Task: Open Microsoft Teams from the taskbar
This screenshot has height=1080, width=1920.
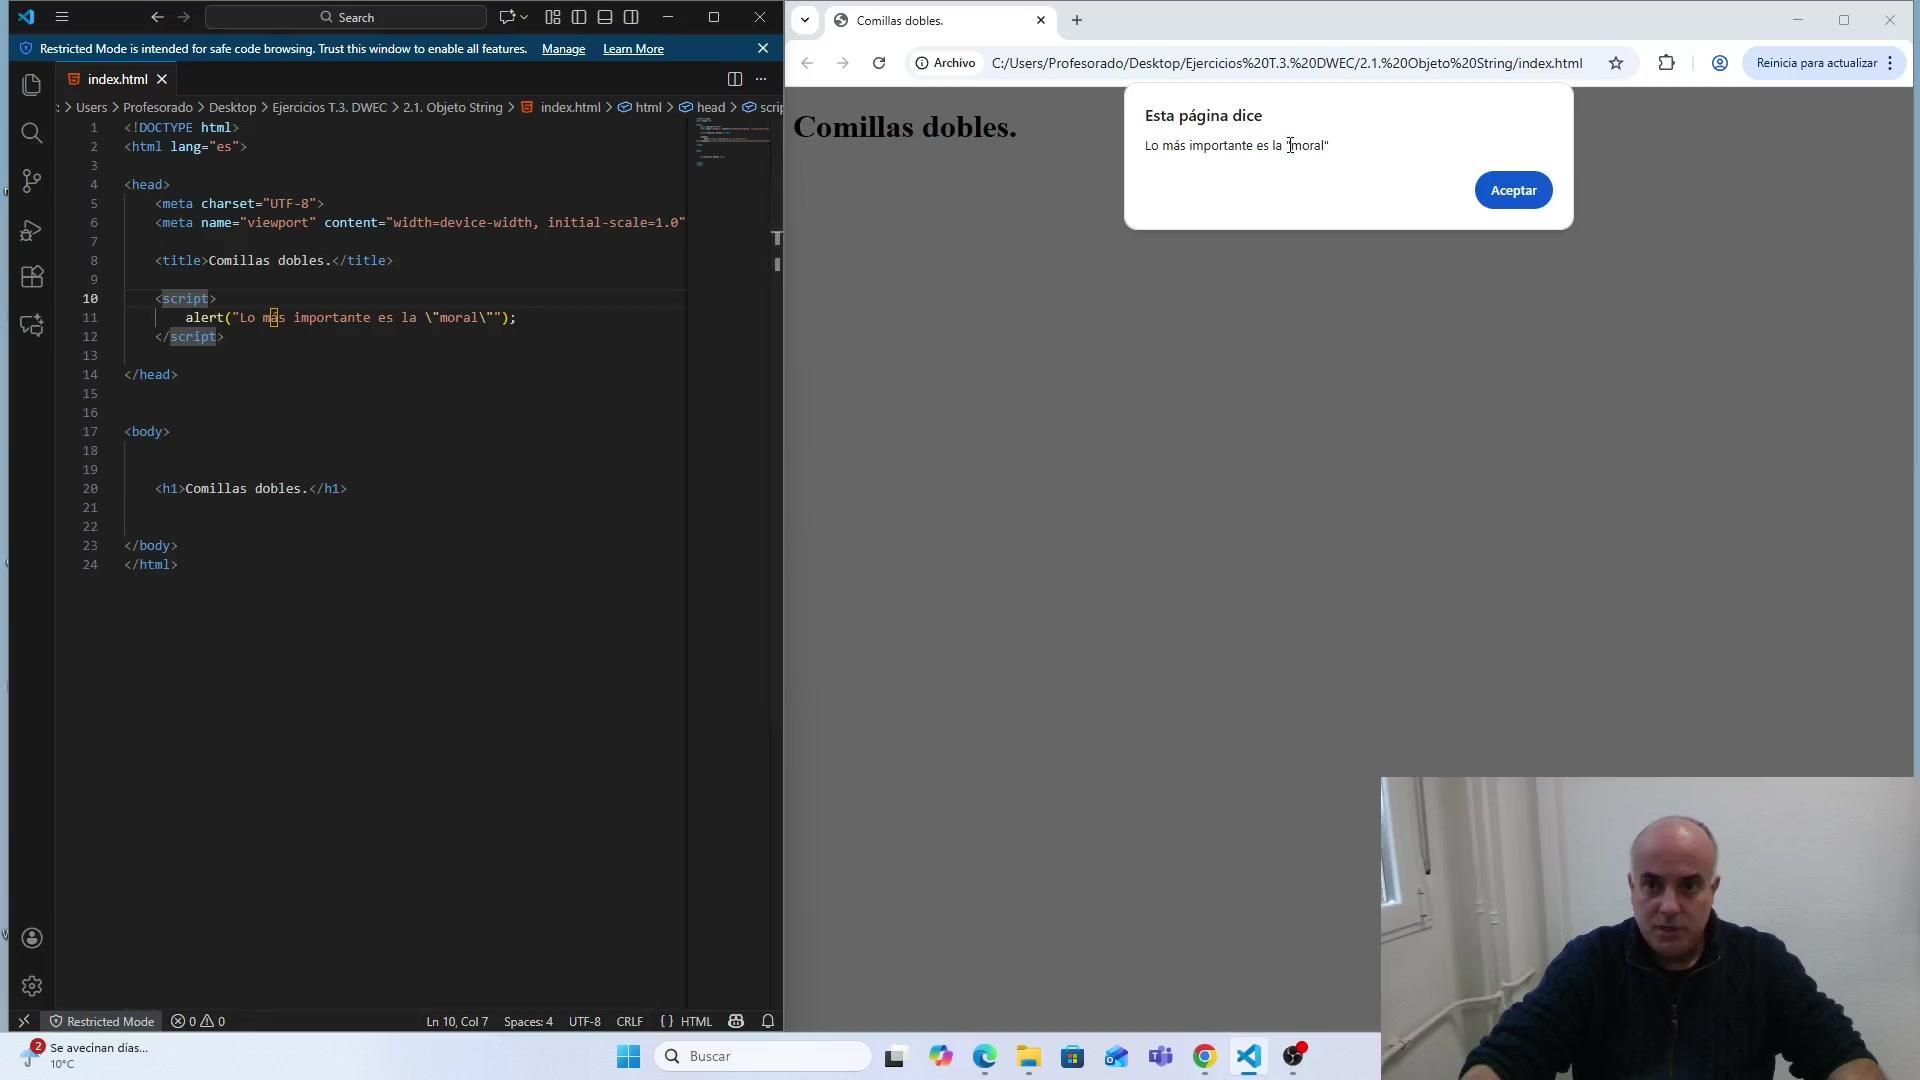Action: coord(1161,1056)
